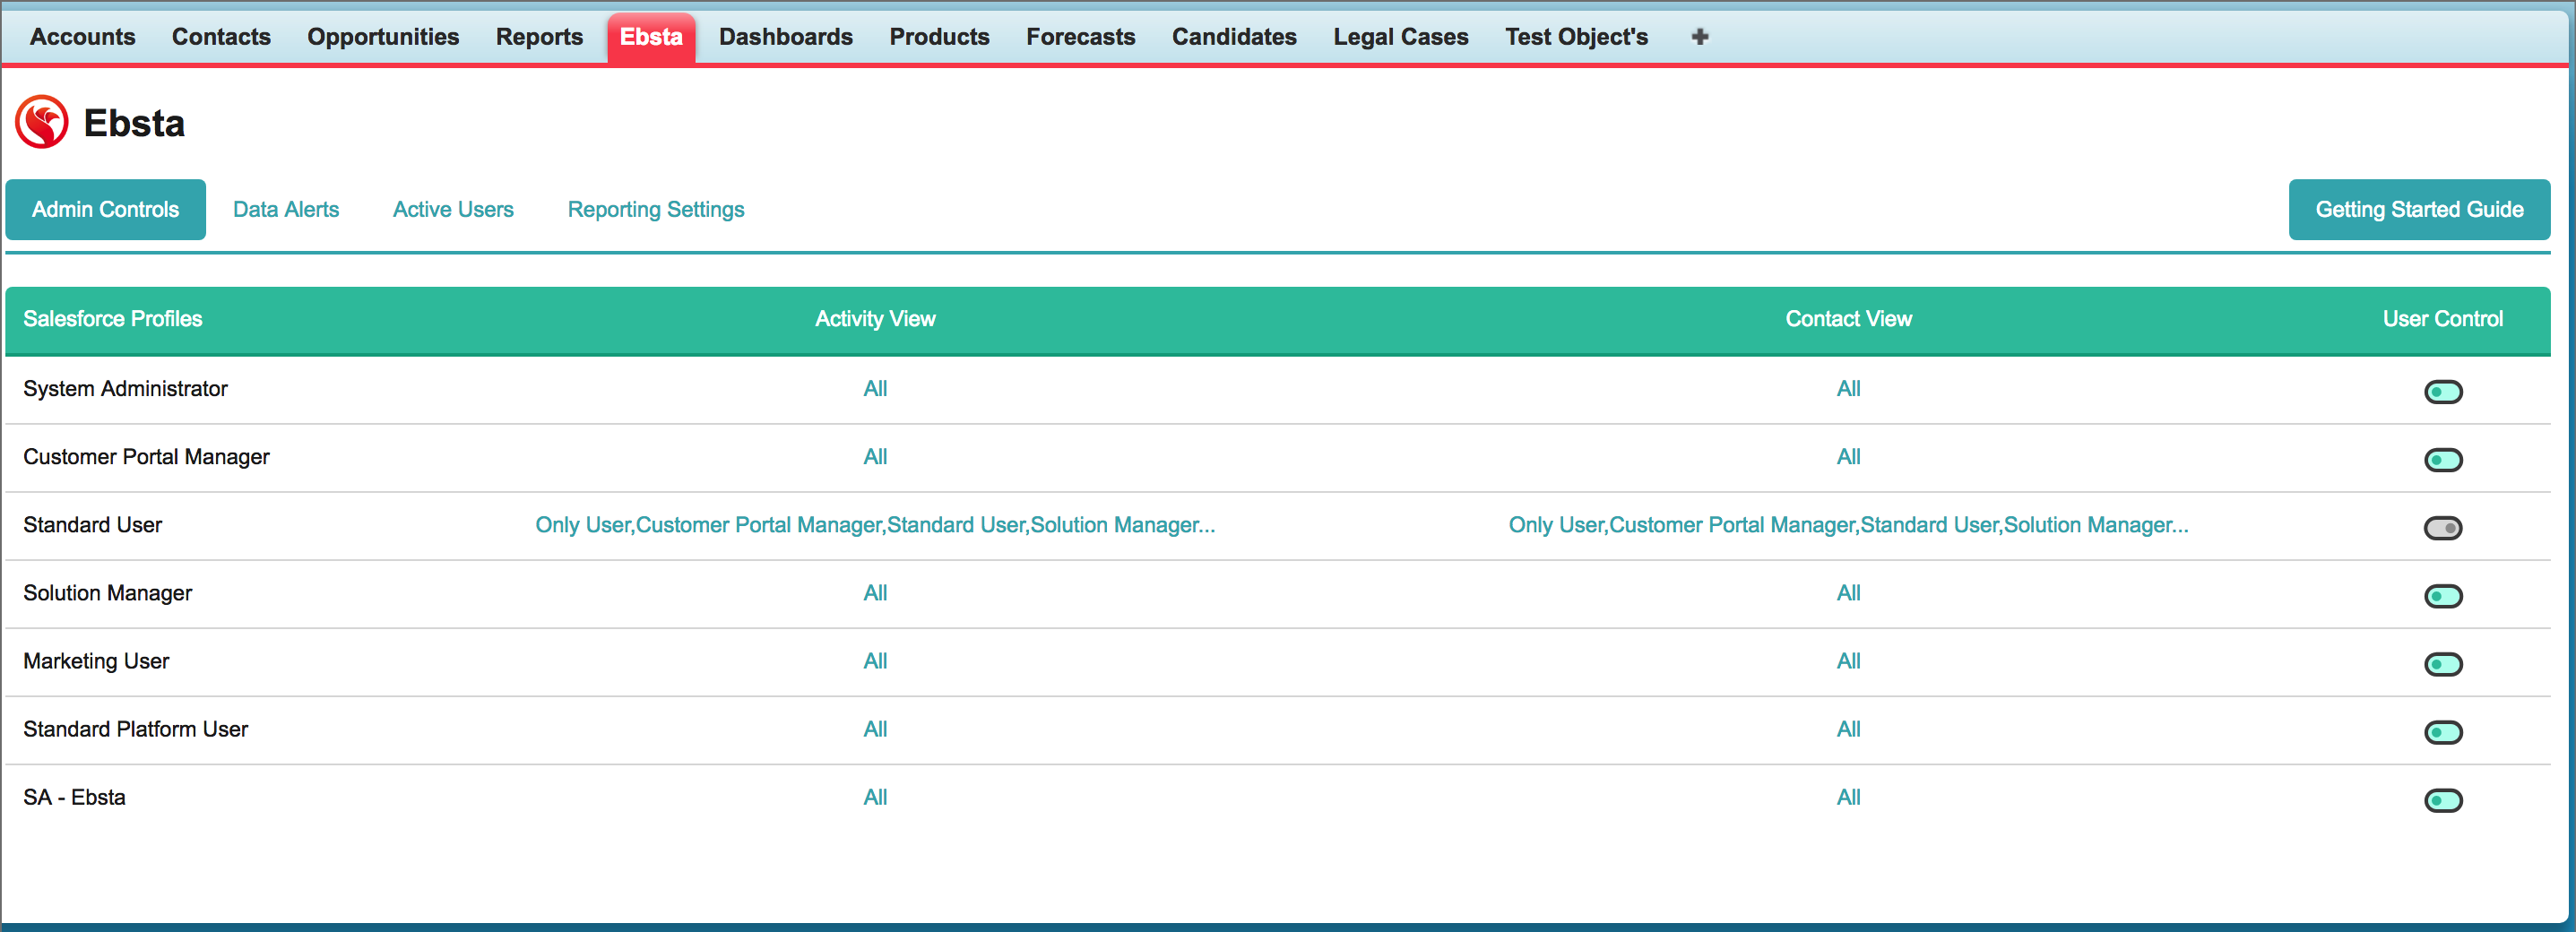Toggle User Control for SA - Ebsta
This screenshot has height=932, width=2576.
[2442, 800]
